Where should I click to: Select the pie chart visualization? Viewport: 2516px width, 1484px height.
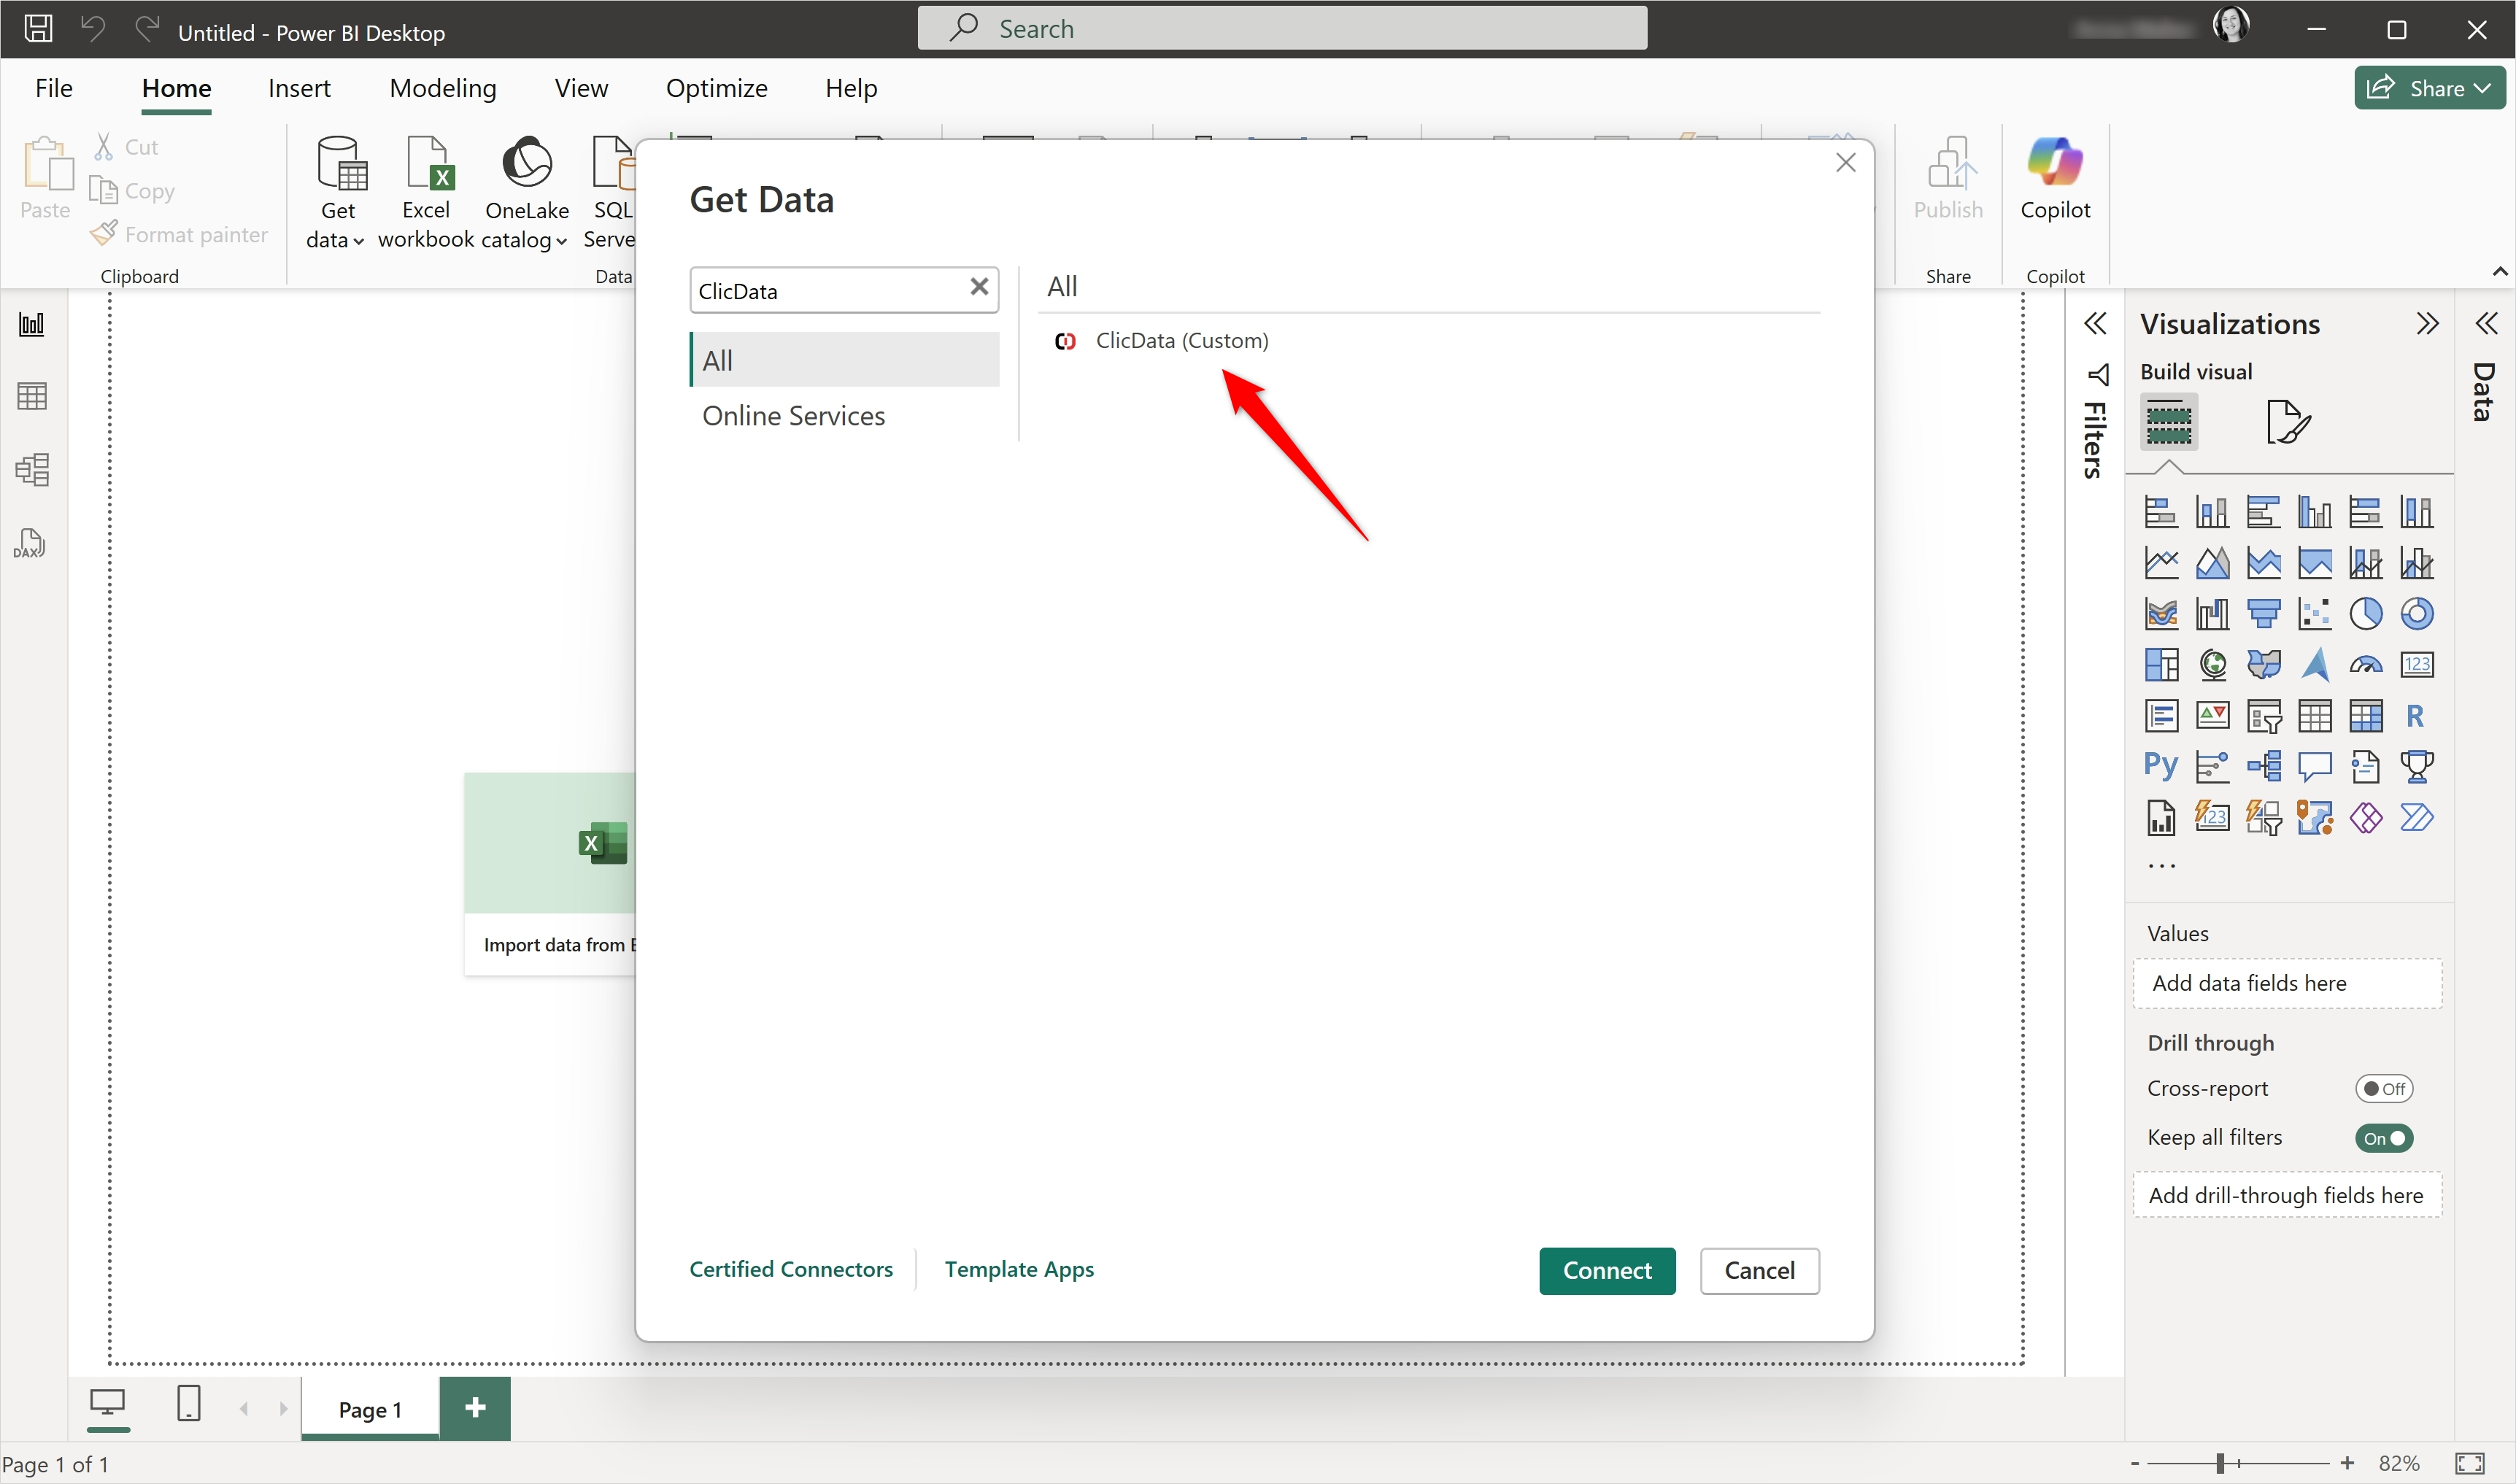click(x=2365, y=613)
